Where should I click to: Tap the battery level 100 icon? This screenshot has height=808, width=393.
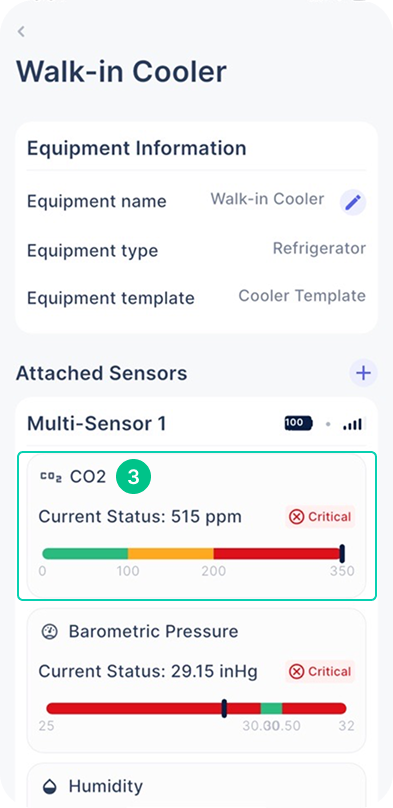[x=298, y=424]
